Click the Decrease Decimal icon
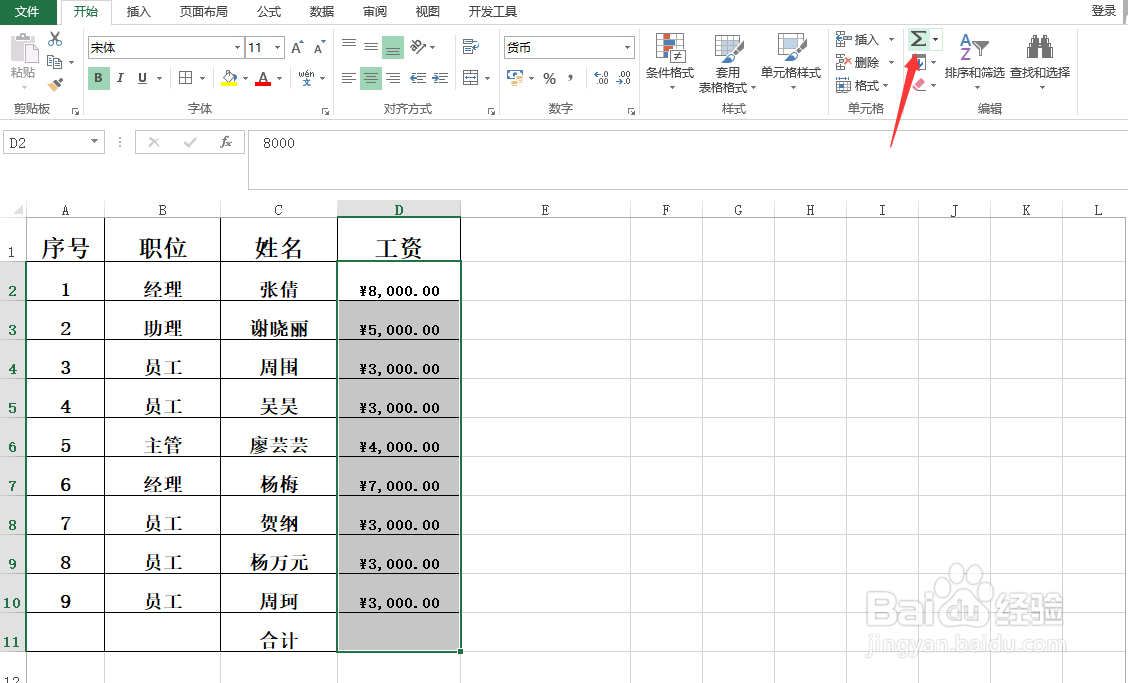Viewport: 1128px width, 683px height. pos(624,78)
